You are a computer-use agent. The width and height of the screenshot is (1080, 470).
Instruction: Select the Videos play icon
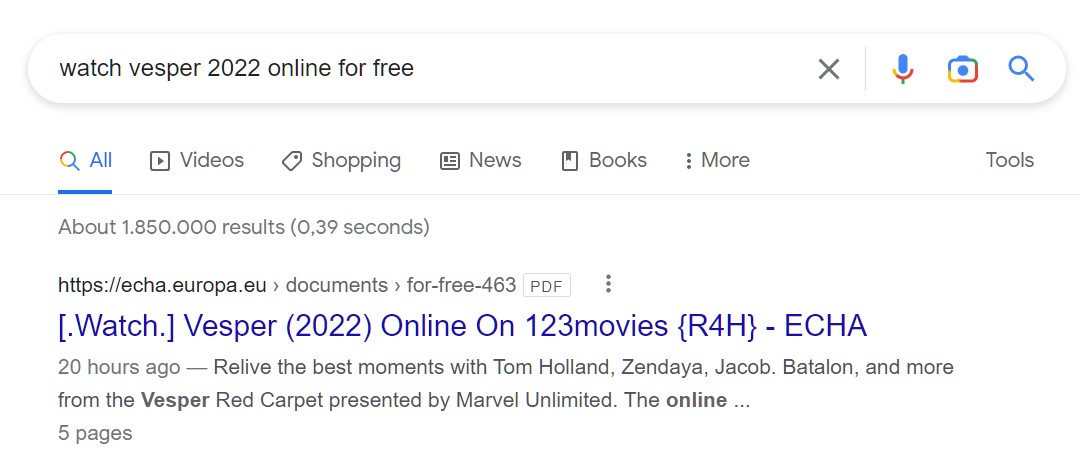pyautogui.click(x=160, y=161)
